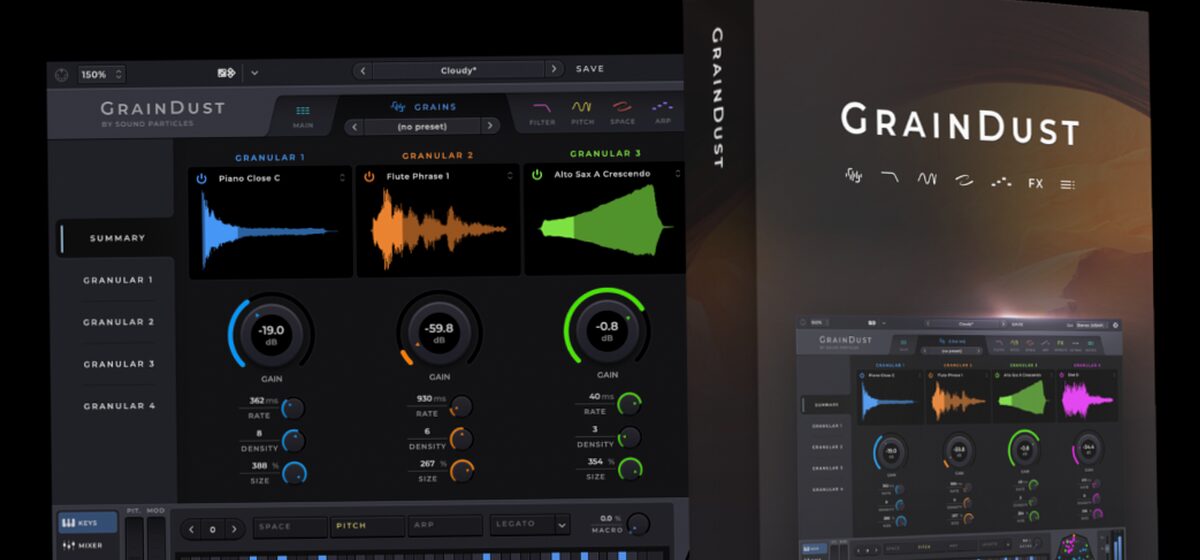Toggle Granular 2 power button
The height and width of the screenshot is (560, 1200).
click(x=369, y=176)
